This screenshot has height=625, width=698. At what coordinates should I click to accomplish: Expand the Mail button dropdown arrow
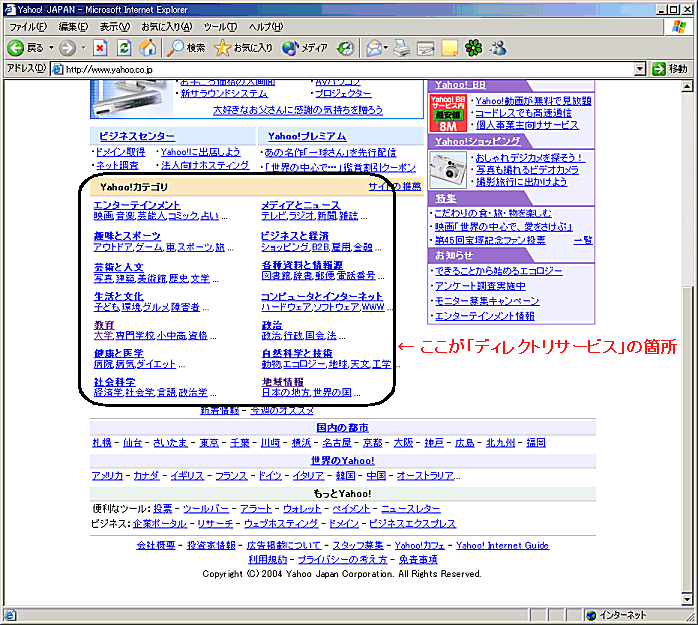(x=386, y=48)
